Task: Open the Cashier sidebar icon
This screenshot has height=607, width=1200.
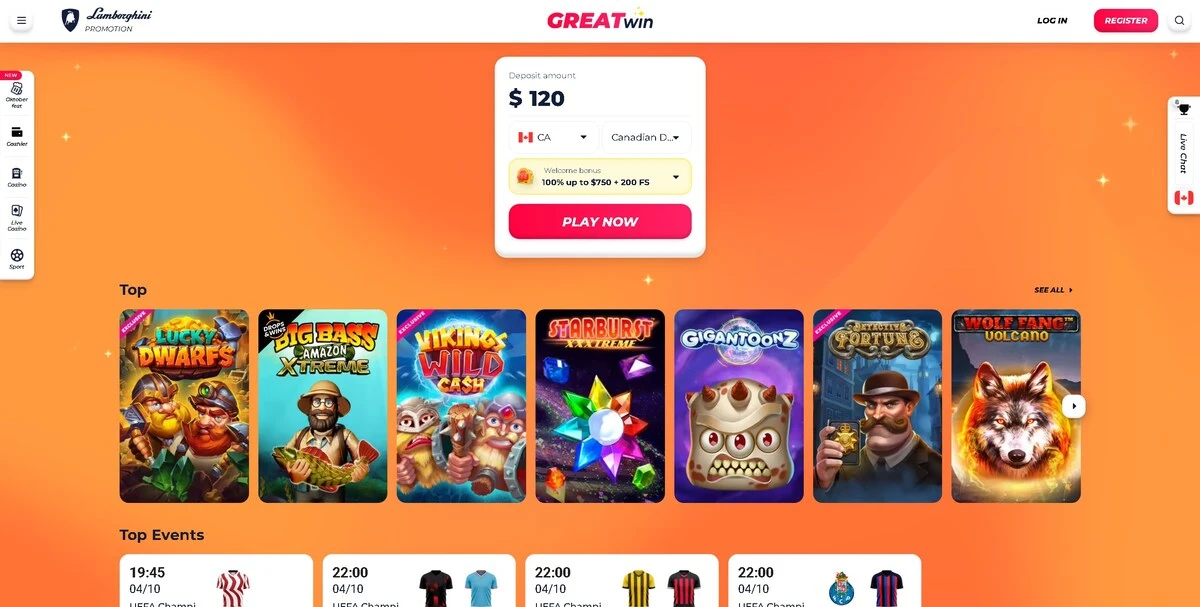Action: tap(17, 136)
